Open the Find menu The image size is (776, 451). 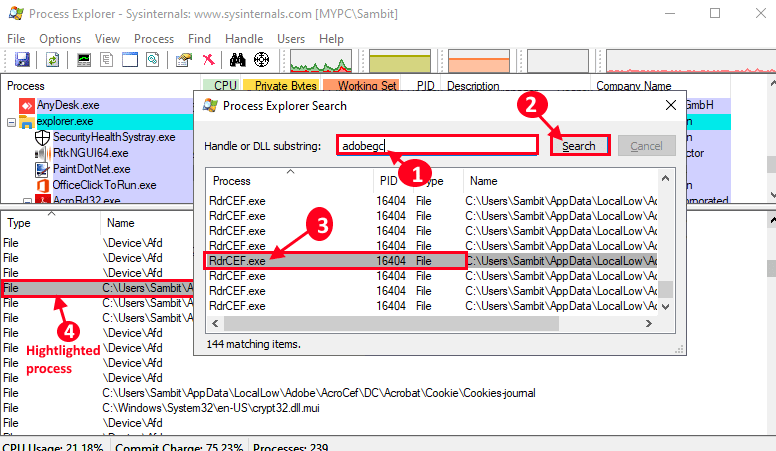click(x=199, y=39)
